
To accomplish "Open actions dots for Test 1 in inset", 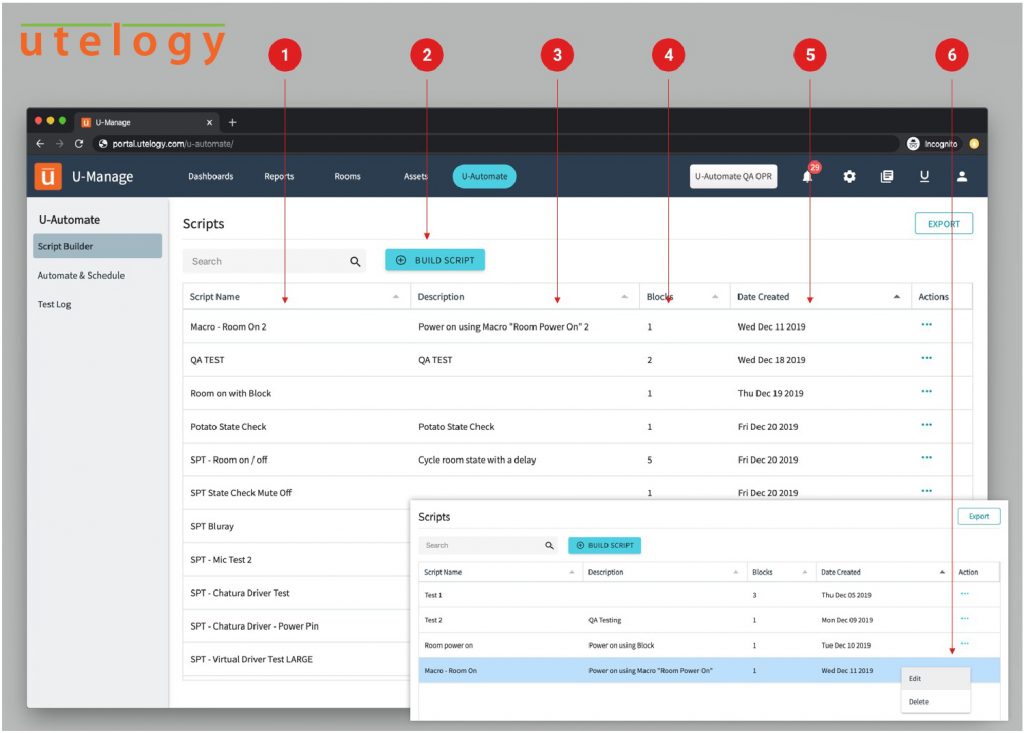I will (965, 593).
